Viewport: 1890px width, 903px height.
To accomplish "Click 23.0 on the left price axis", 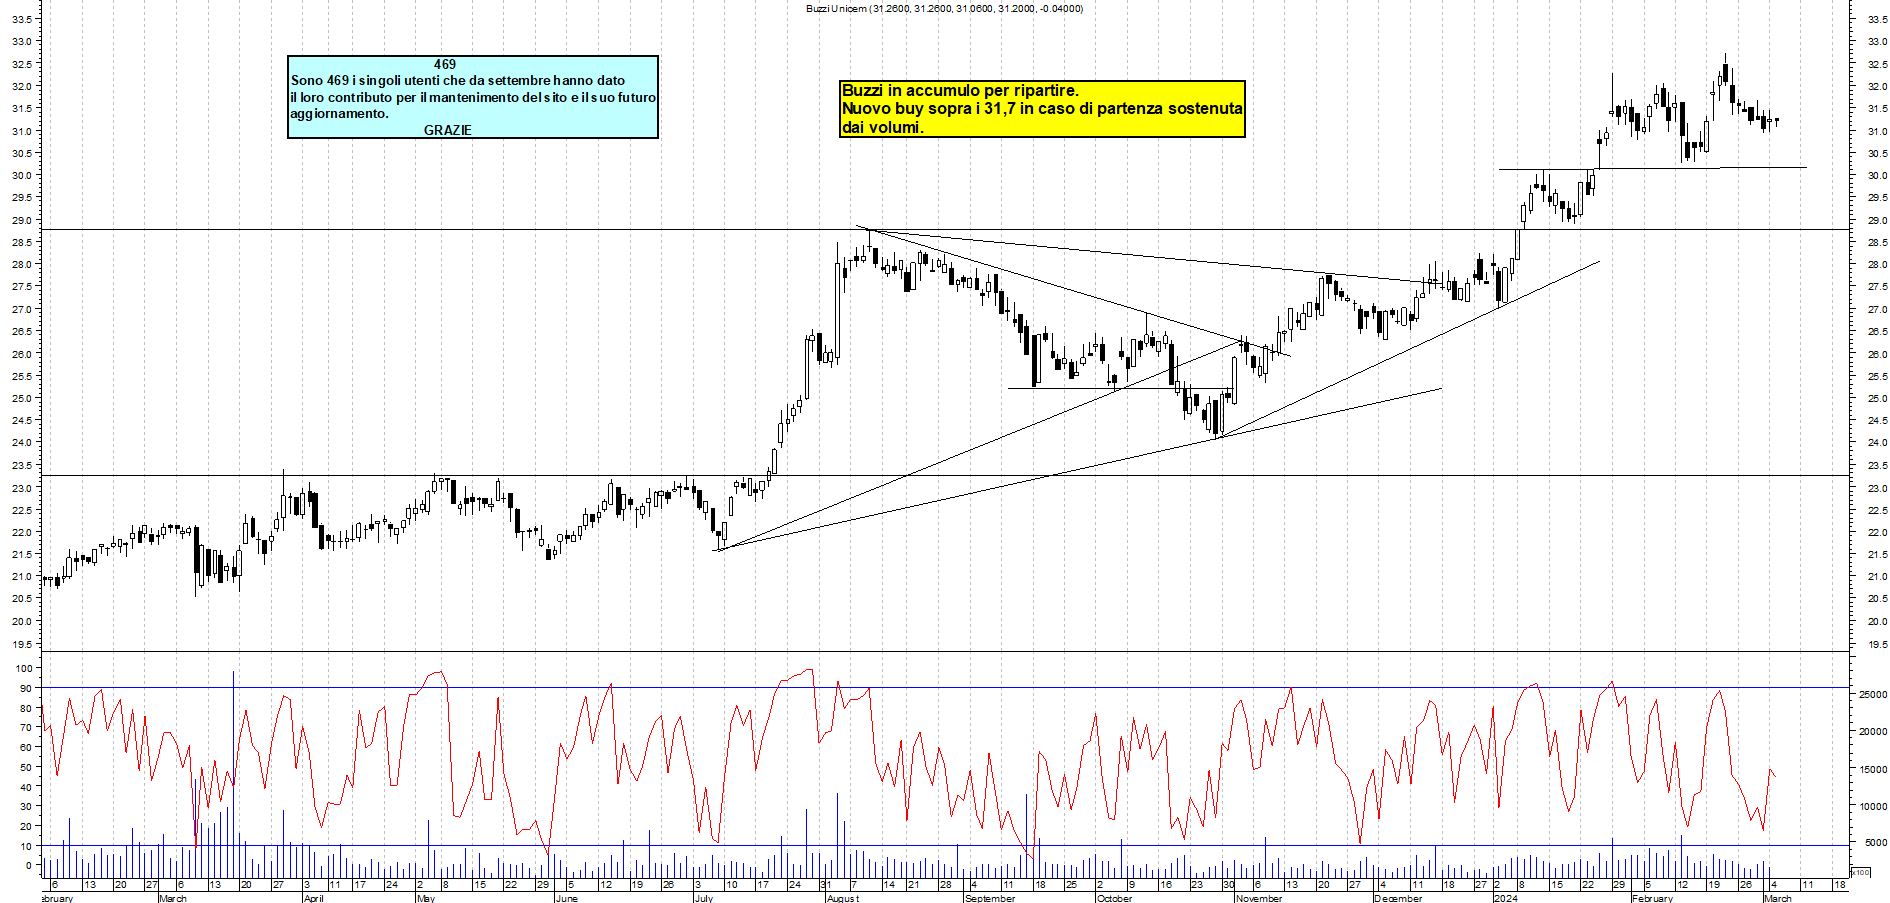I will [x=23, y=488].
